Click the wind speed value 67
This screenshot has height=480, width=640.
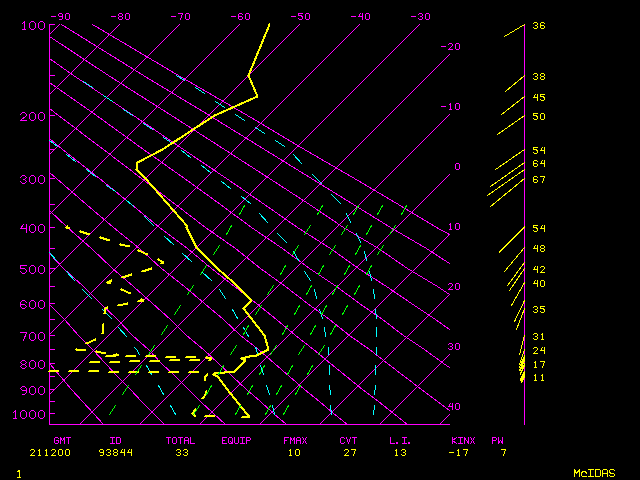[x=538, y=180]
